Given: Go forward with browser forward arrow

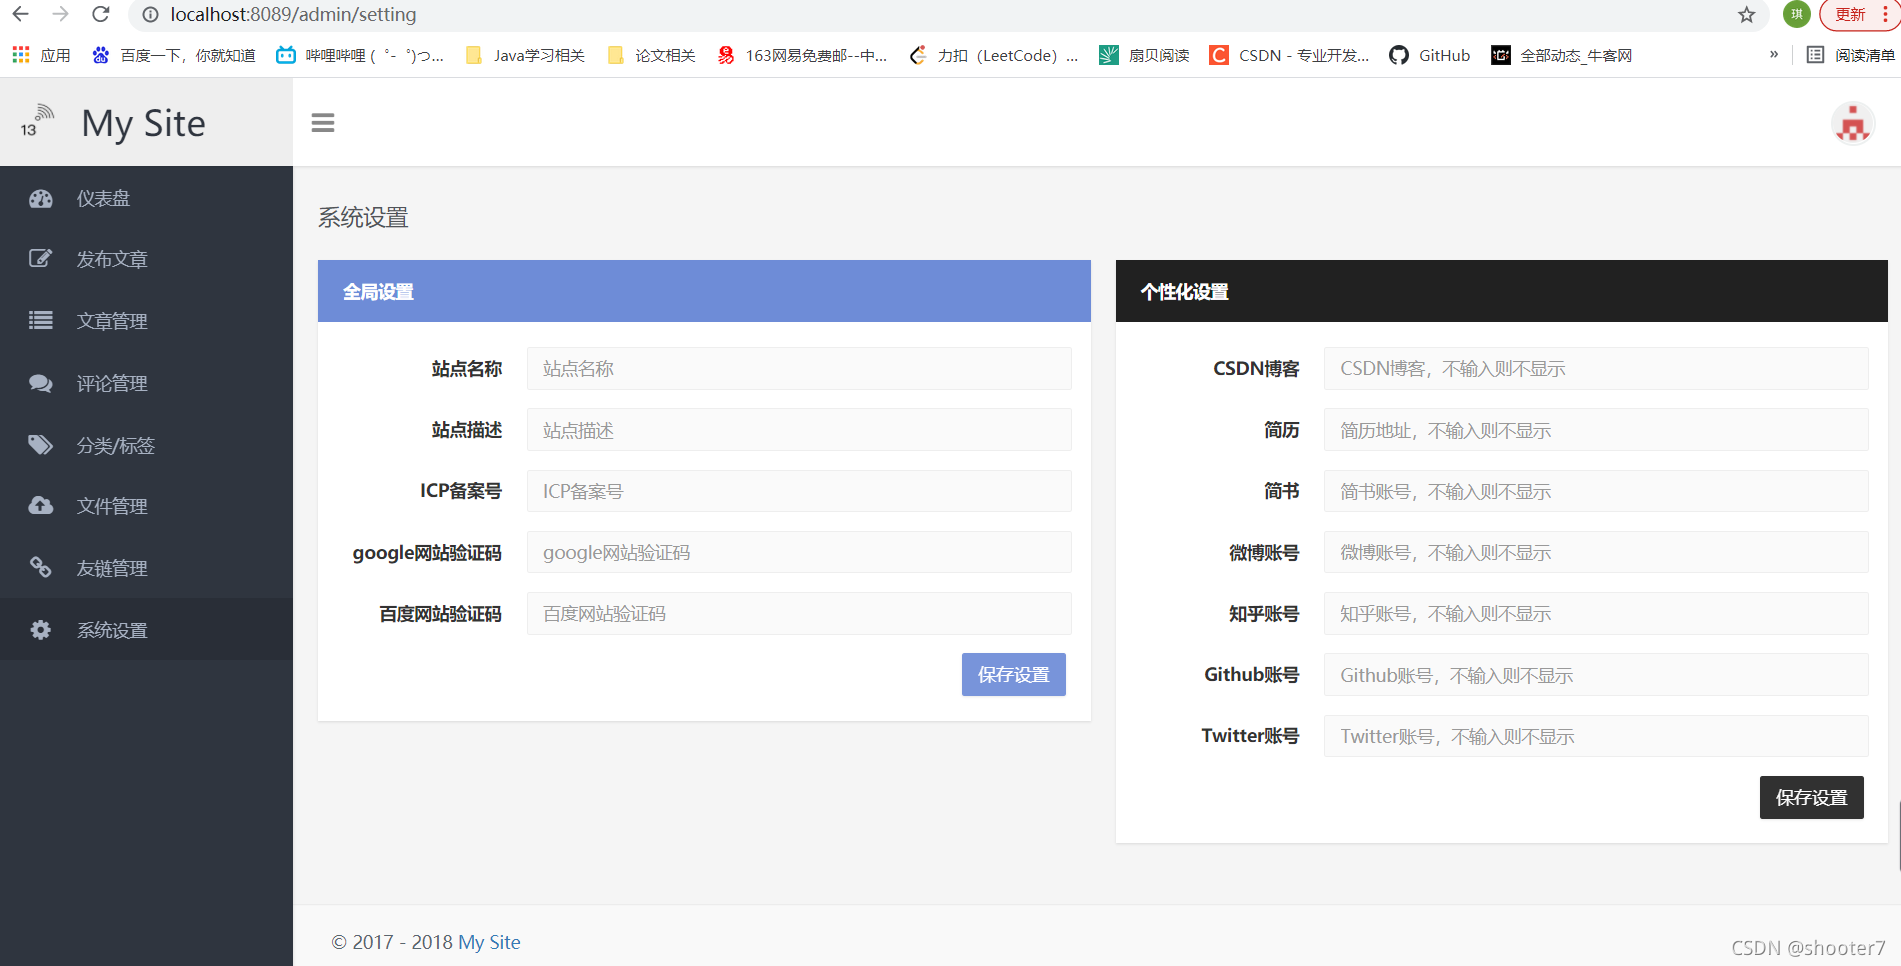Looking at the screenshot, I should coord(60,14).
